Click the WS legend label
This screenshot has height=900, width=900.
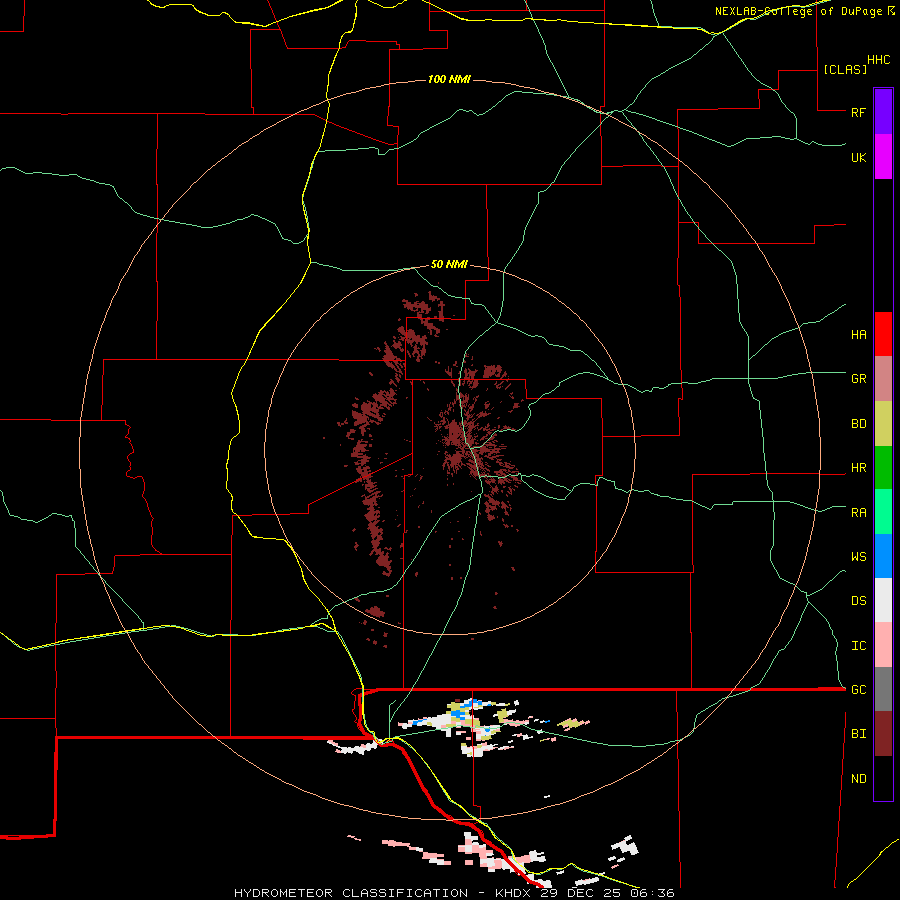pyautogui.click(x=858, y=557)
